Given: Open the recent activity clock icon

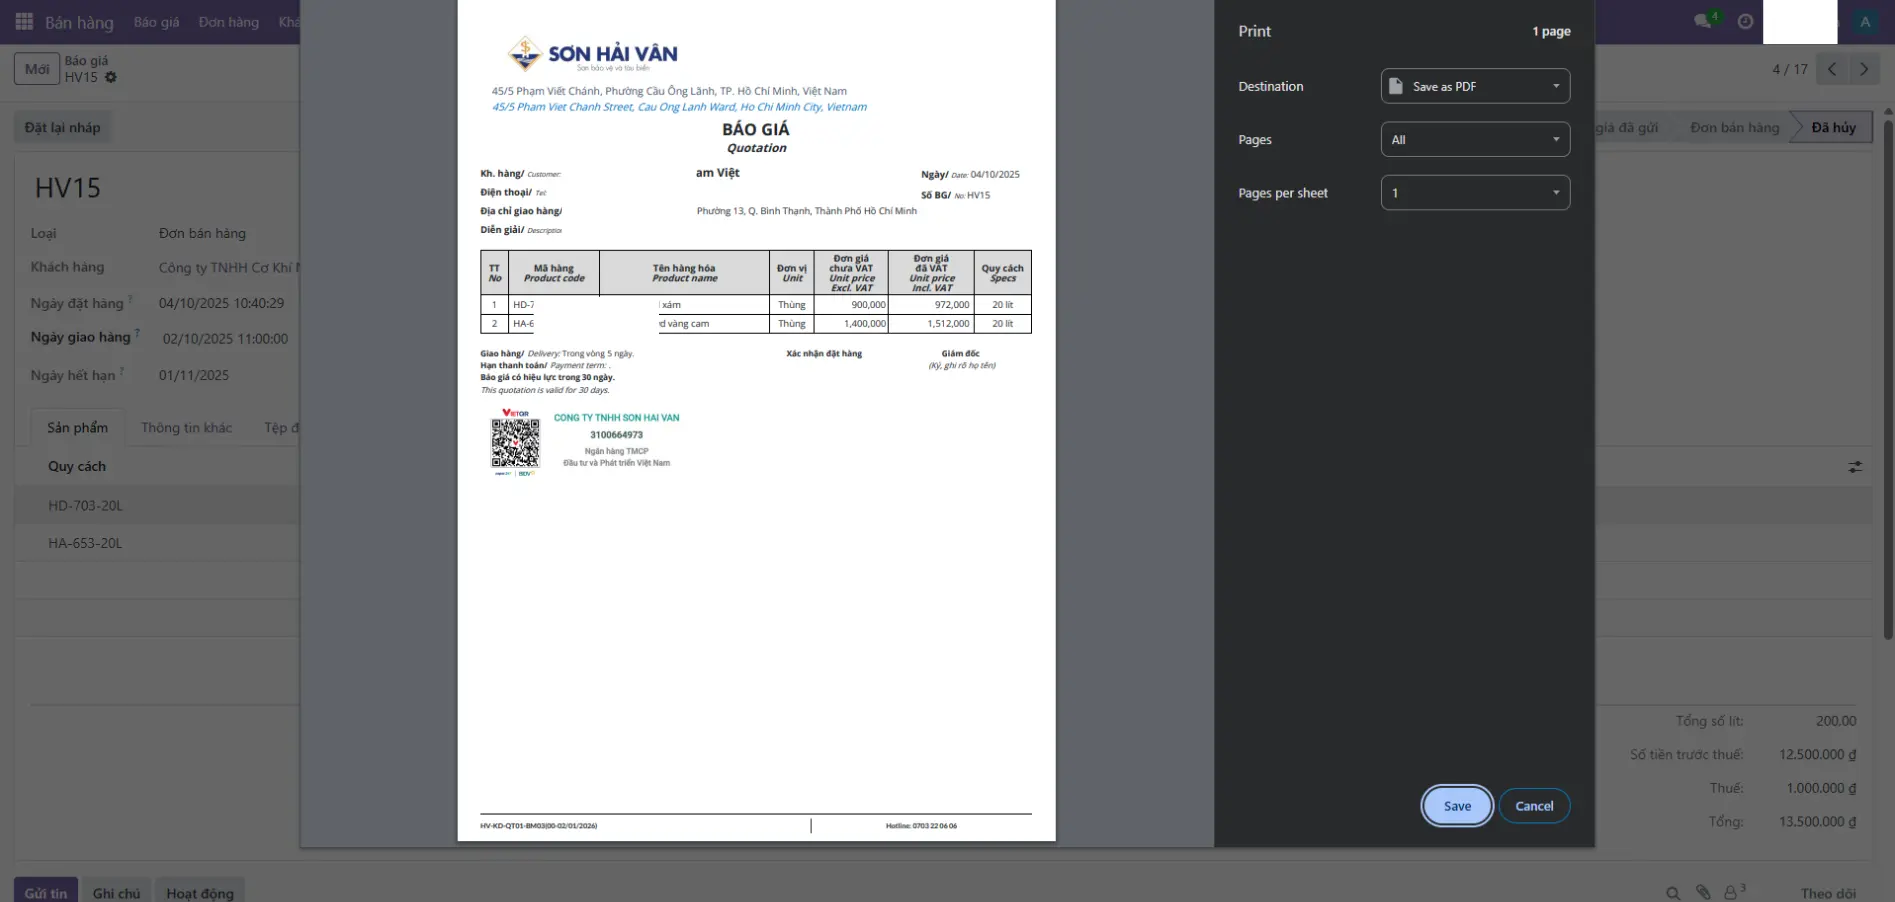Looking at the screenshot, I should click(1744, 20).
